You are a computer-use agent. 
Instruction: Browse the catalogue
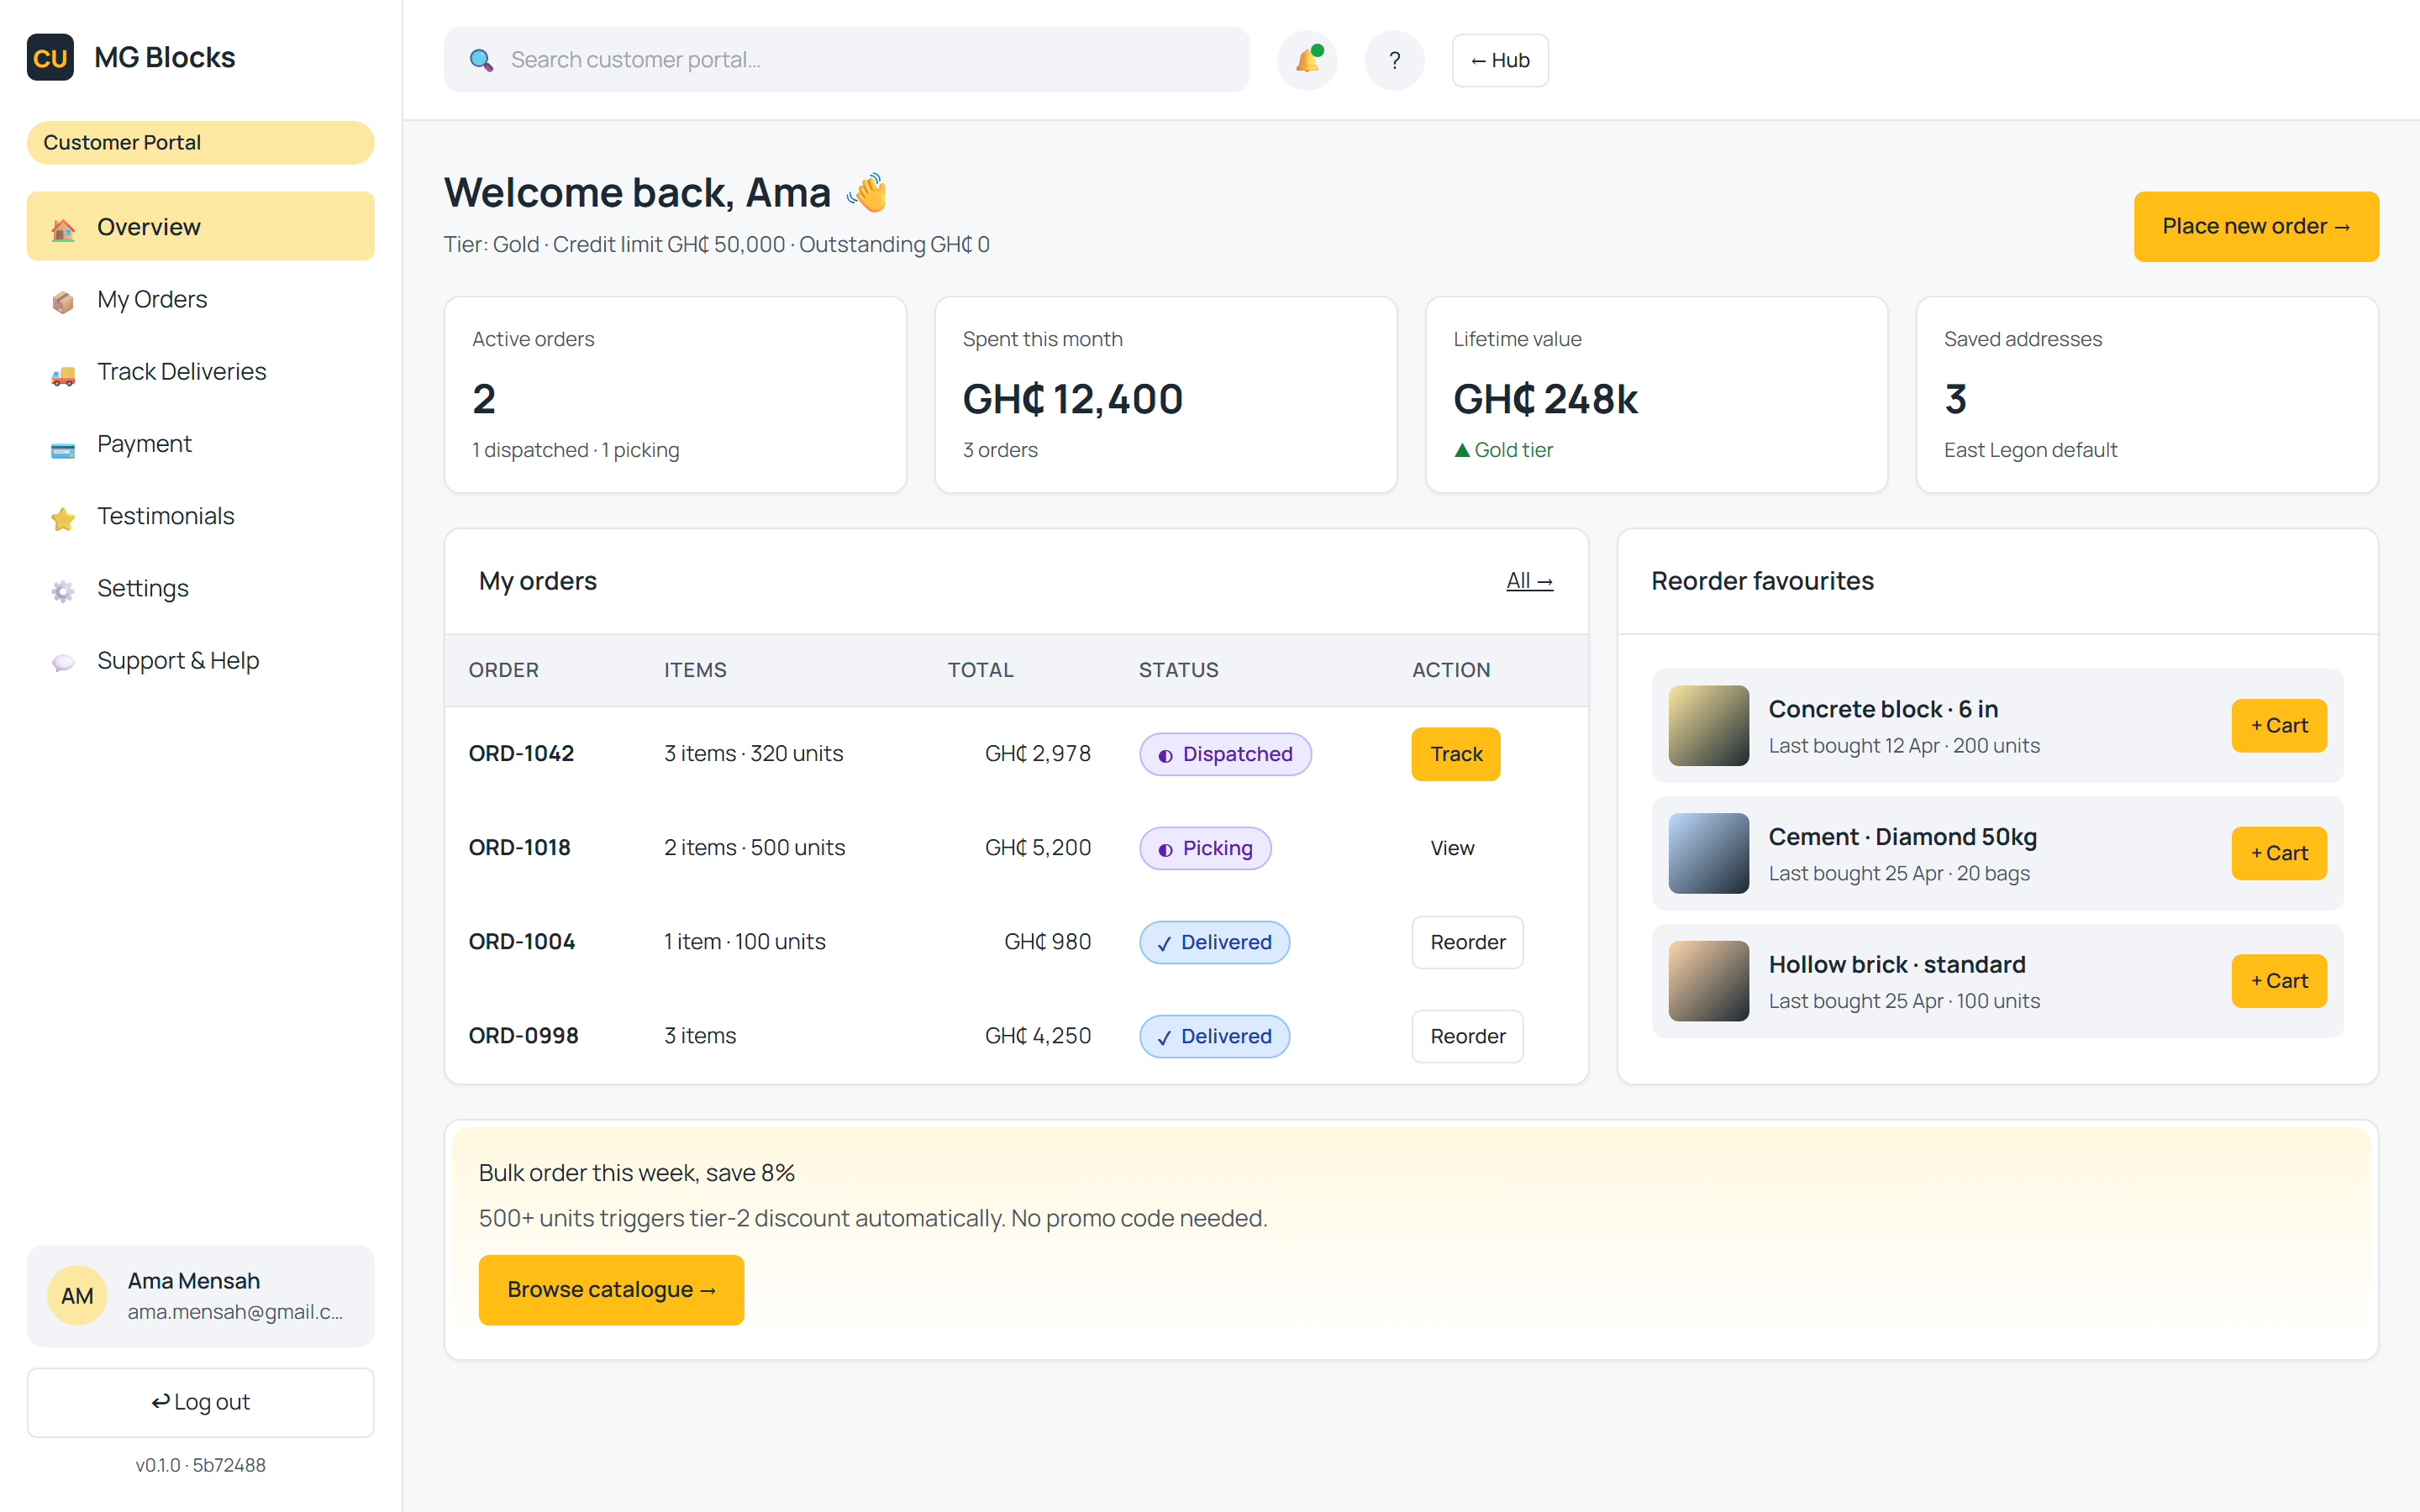tap(611, 1290)
